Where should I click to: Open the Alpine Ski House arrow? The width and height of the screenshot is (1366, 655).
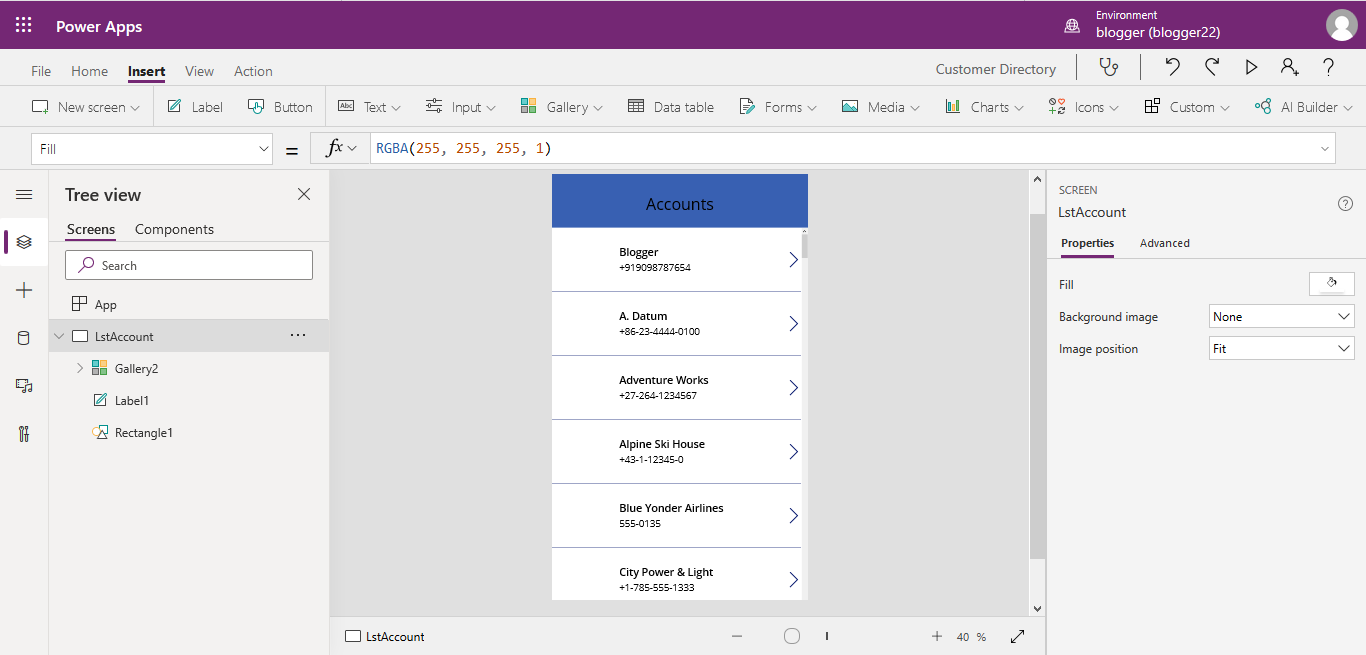point(794,452)
